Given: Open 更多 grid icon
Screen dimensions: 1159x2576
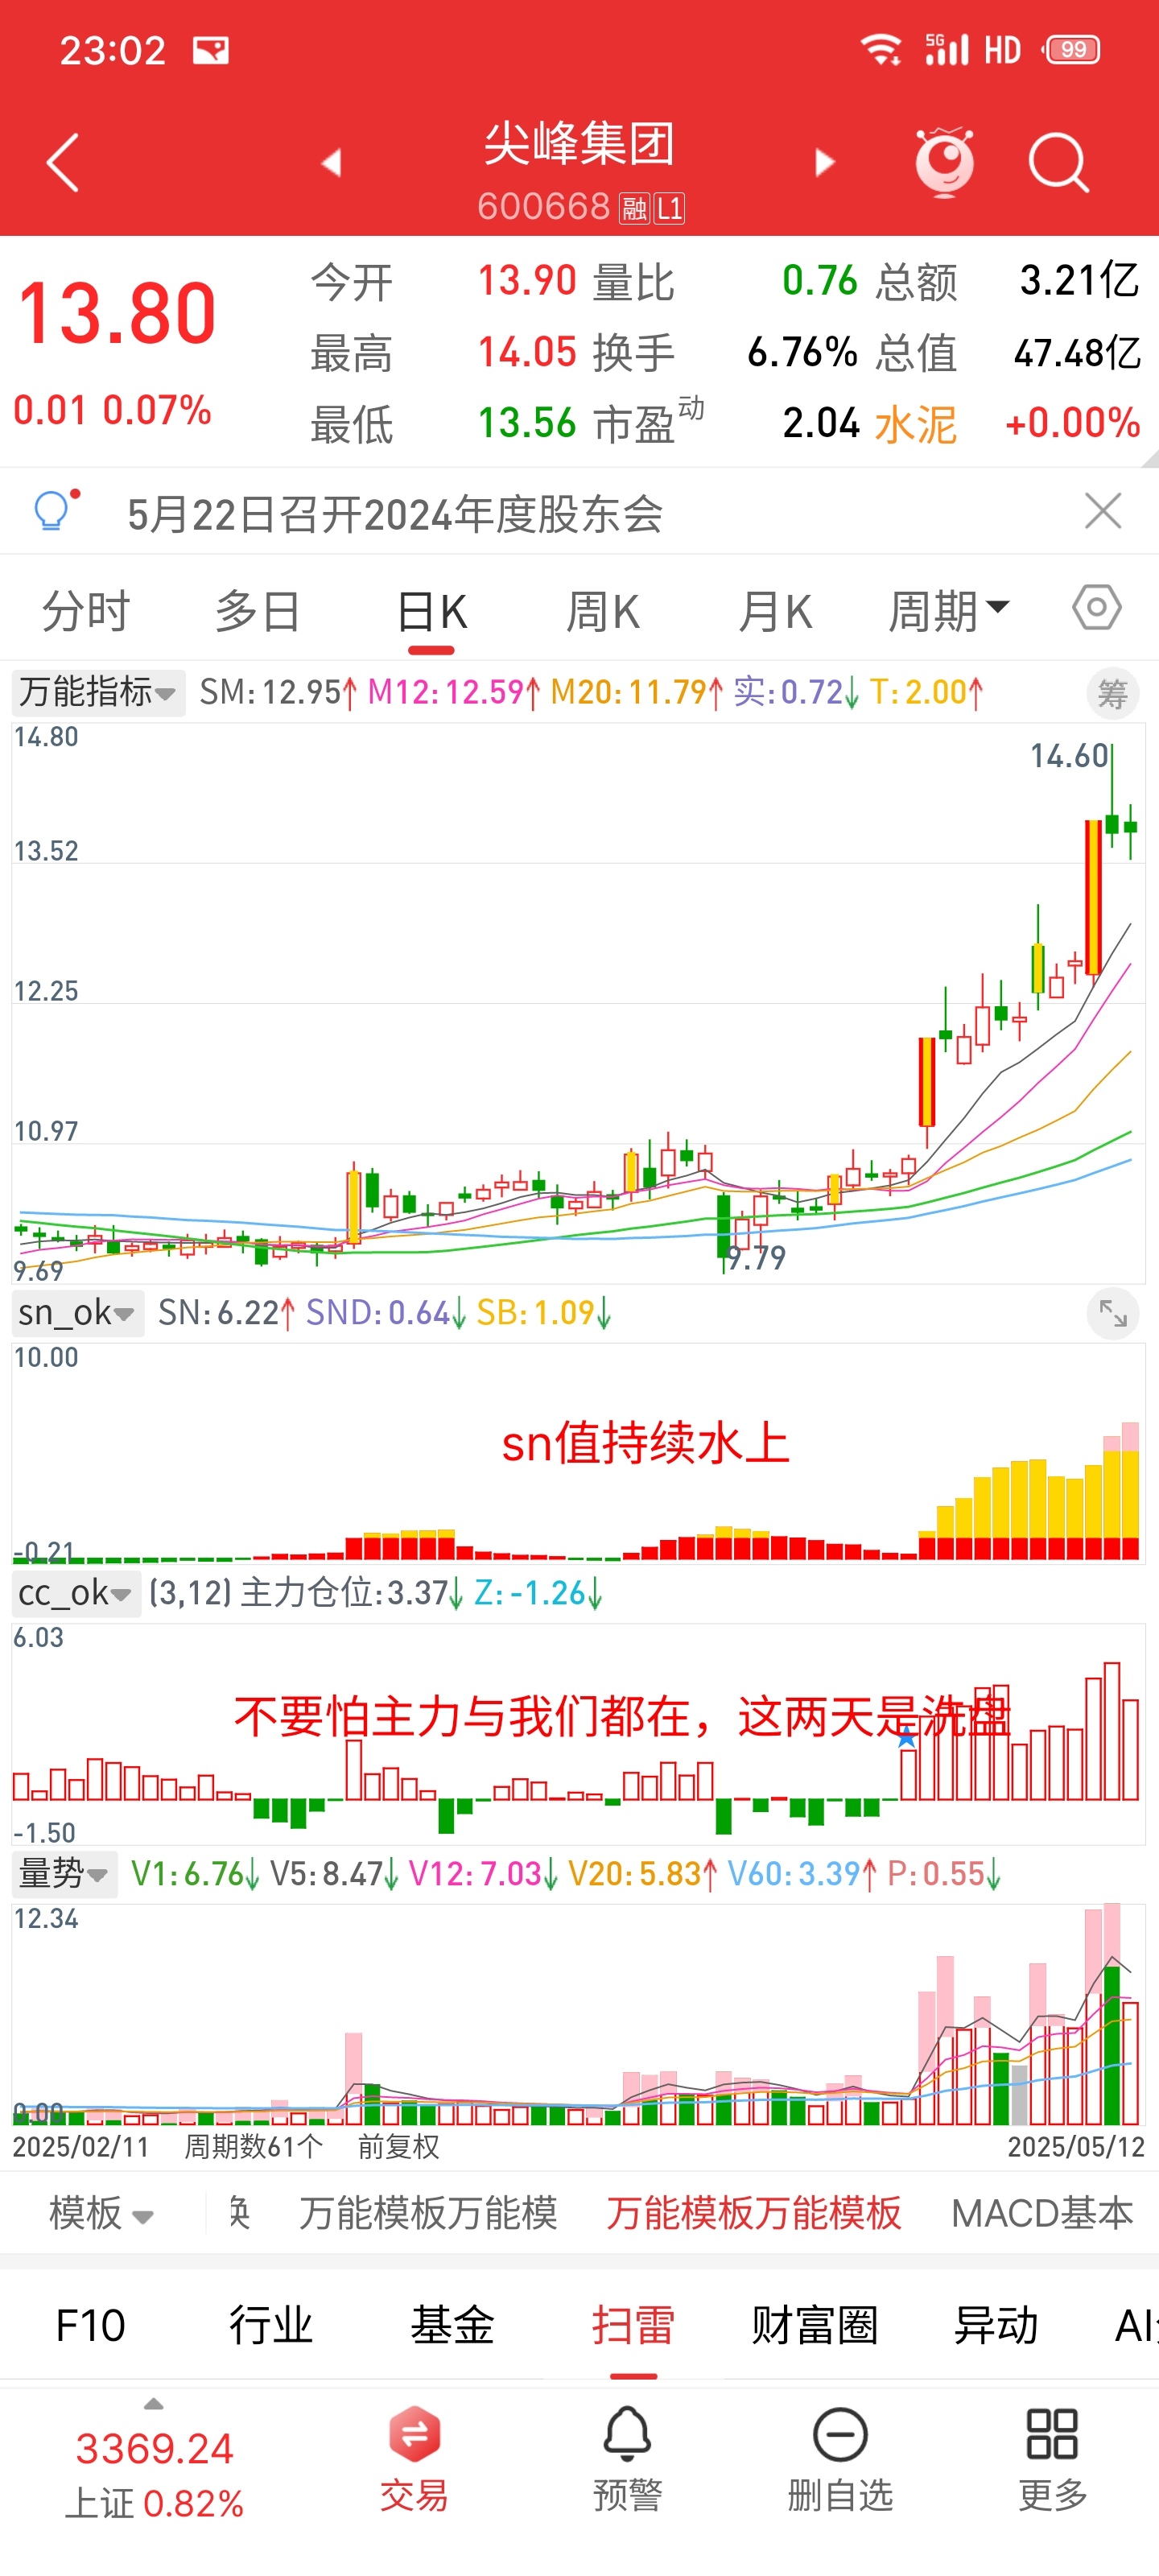Looking at the screenshot, I should (x=1053, y=2459).
